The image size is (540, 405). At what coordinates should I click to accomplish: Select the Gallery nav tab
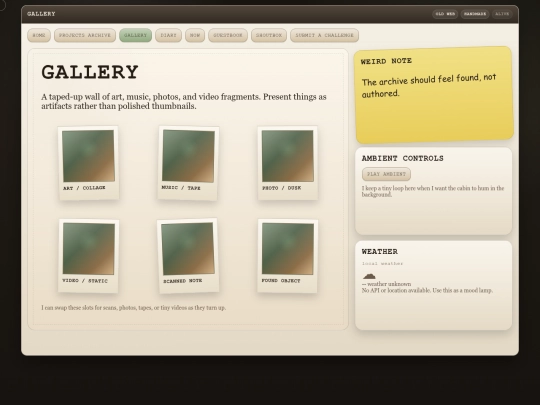(135, 35)
